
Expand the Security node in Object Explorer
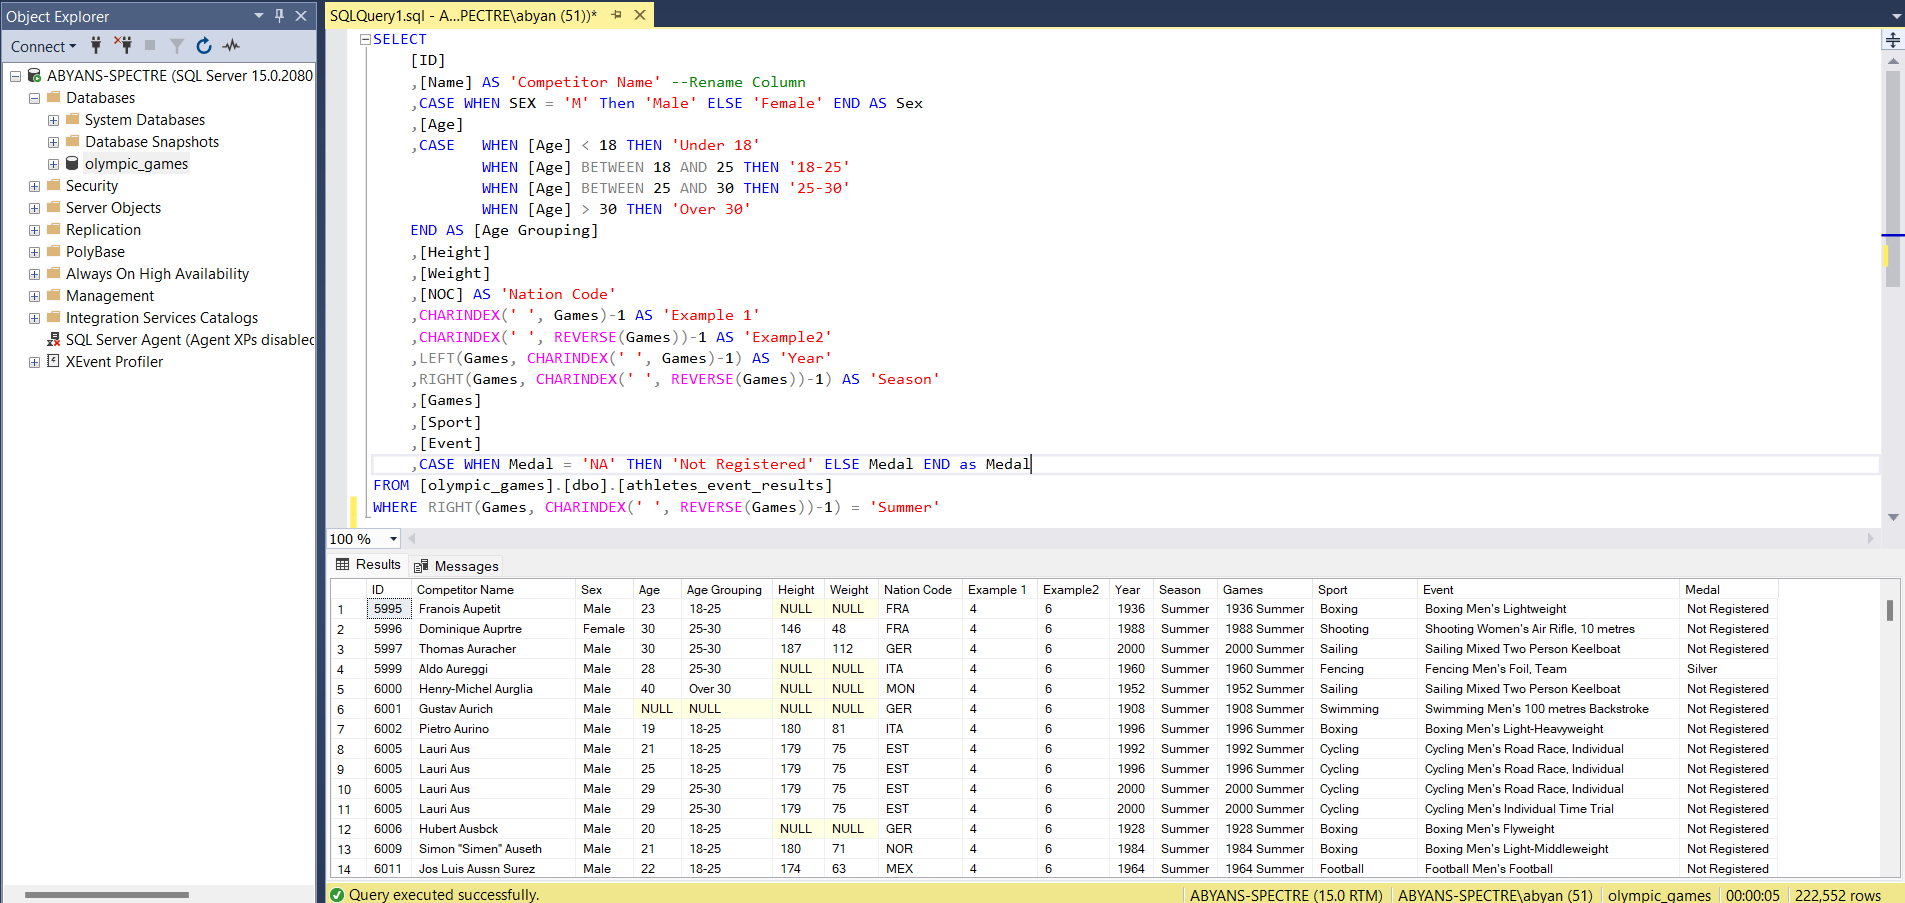point(34,185)
